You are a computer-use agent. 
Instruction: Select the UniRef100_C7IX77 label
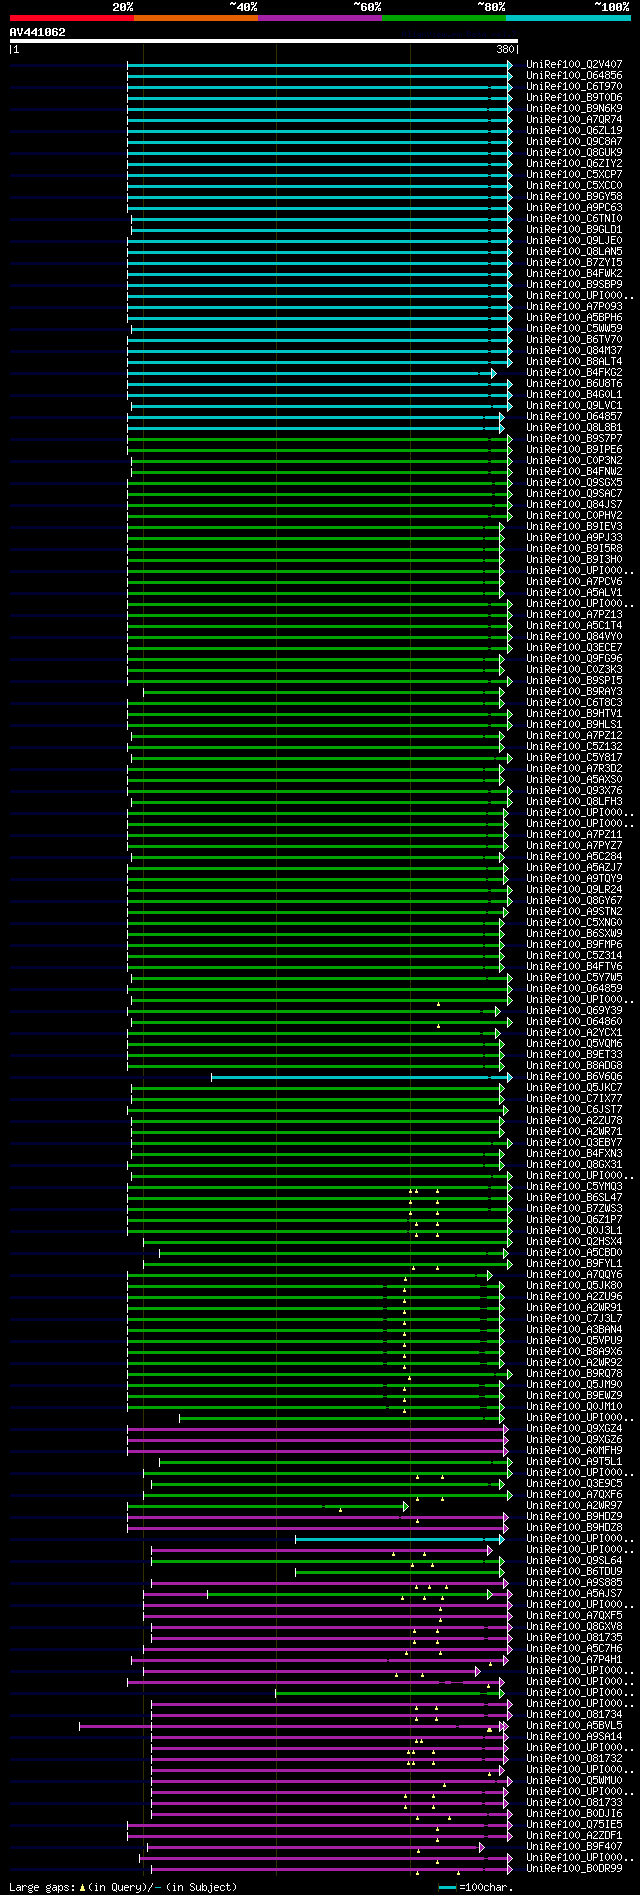click(574, 1099)
